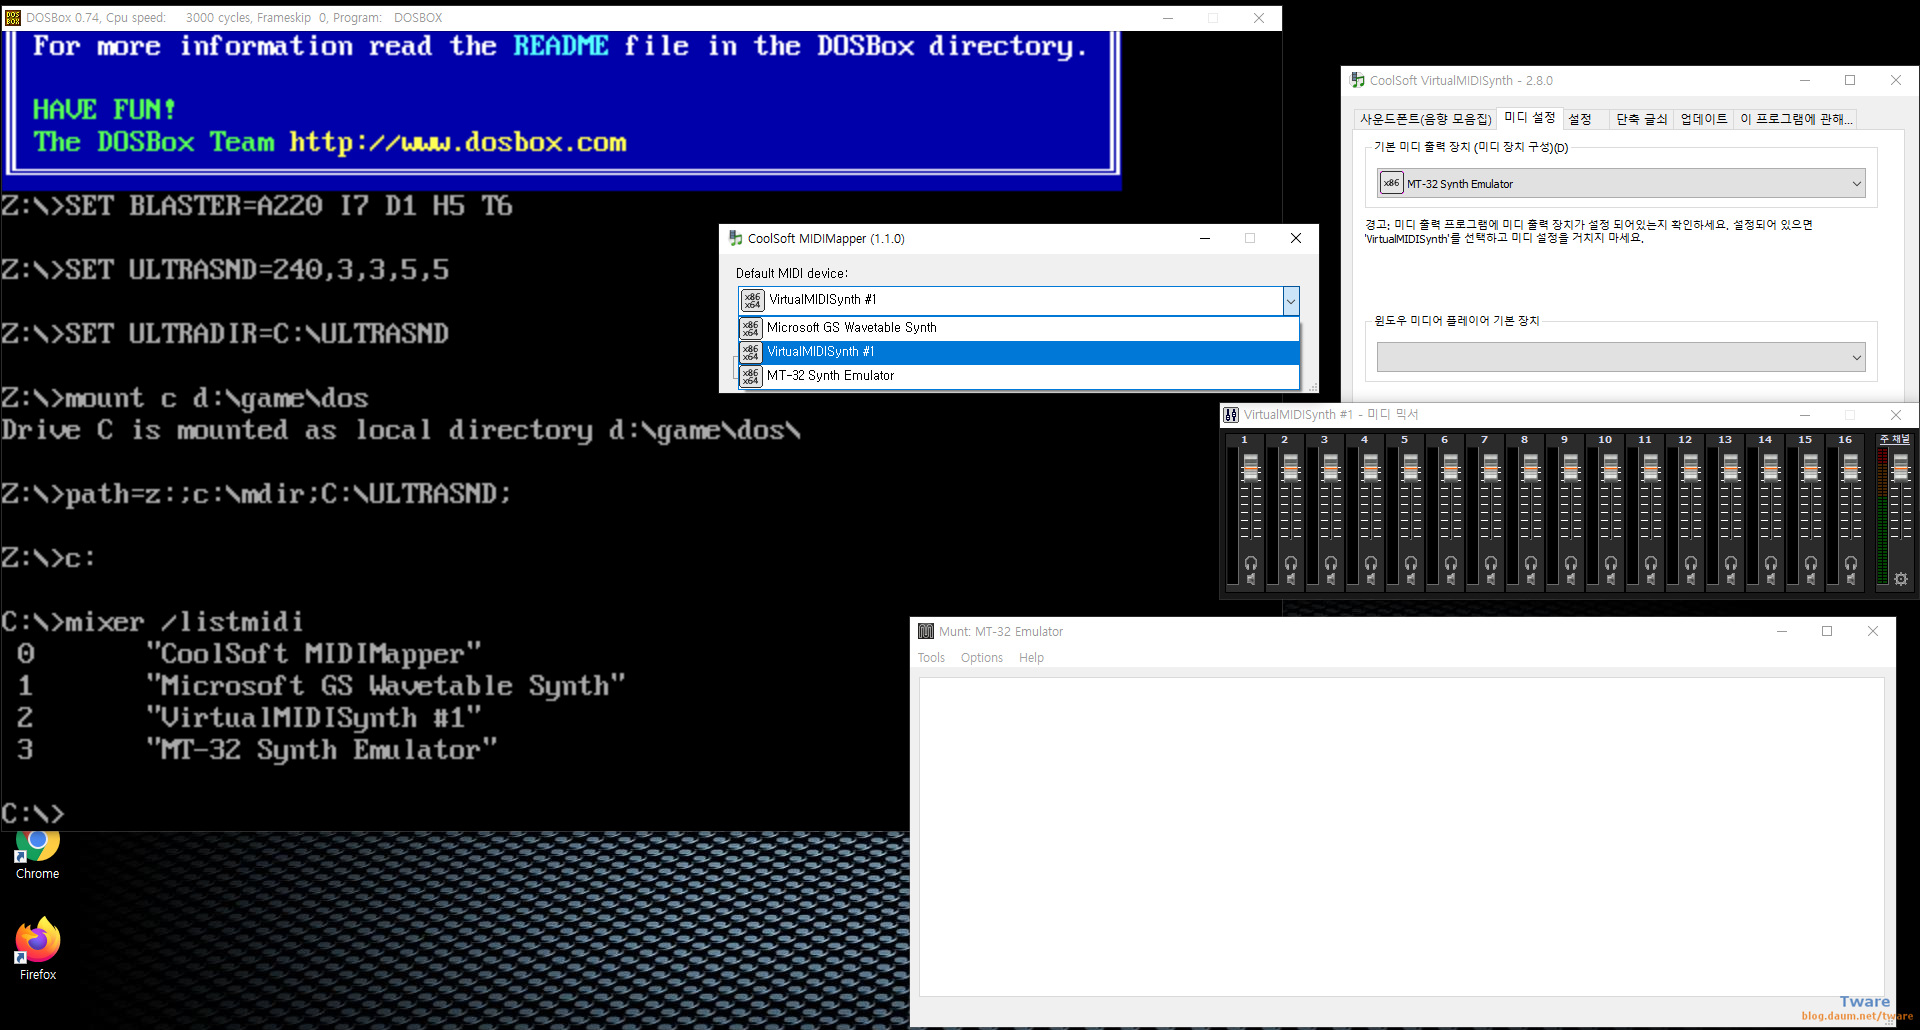The height and width of the screenshot is (1030, 1920).
Task: Solo channel 9 with its headphone icon
Action: click(x=1571, y=563)
